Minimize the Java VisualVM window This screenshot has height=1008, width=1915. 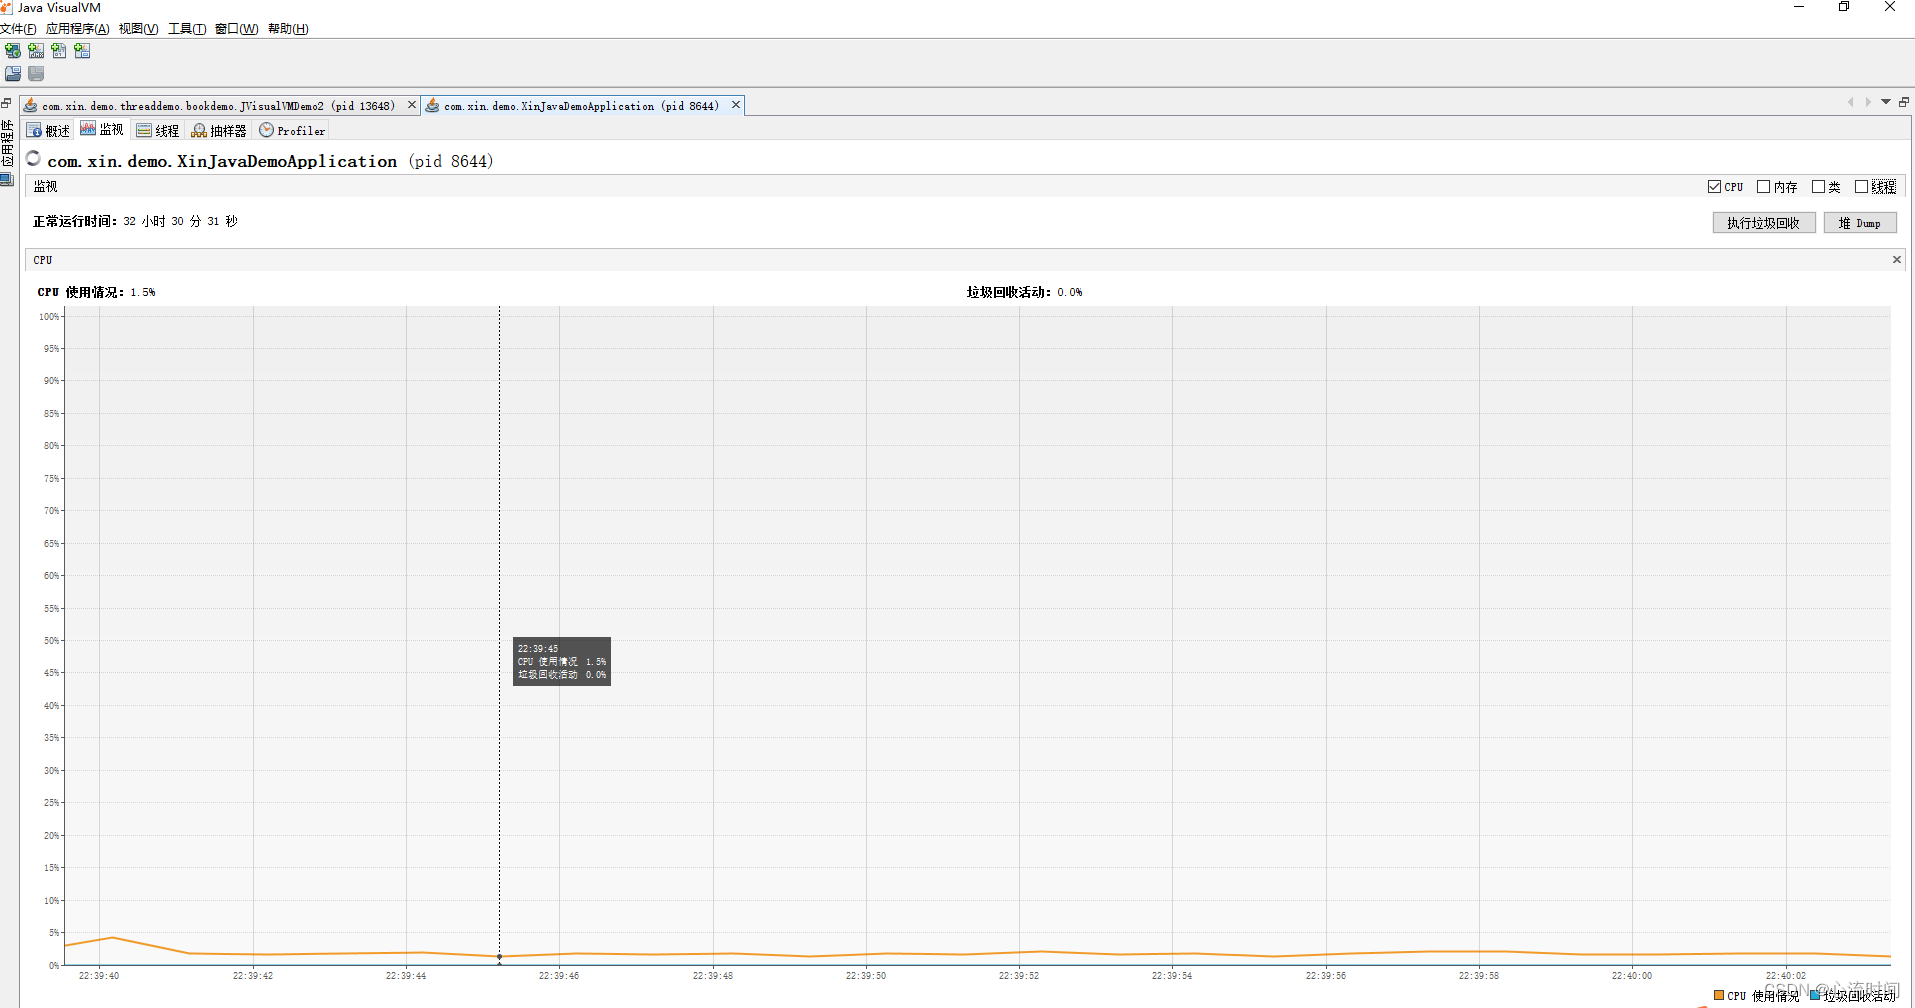pos(1799,7)
